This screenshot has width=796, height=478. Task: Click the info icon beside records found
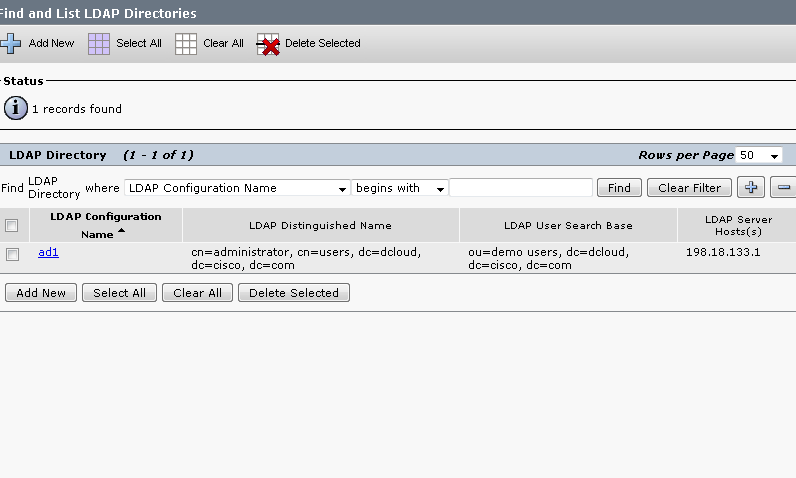coord(16,108)
